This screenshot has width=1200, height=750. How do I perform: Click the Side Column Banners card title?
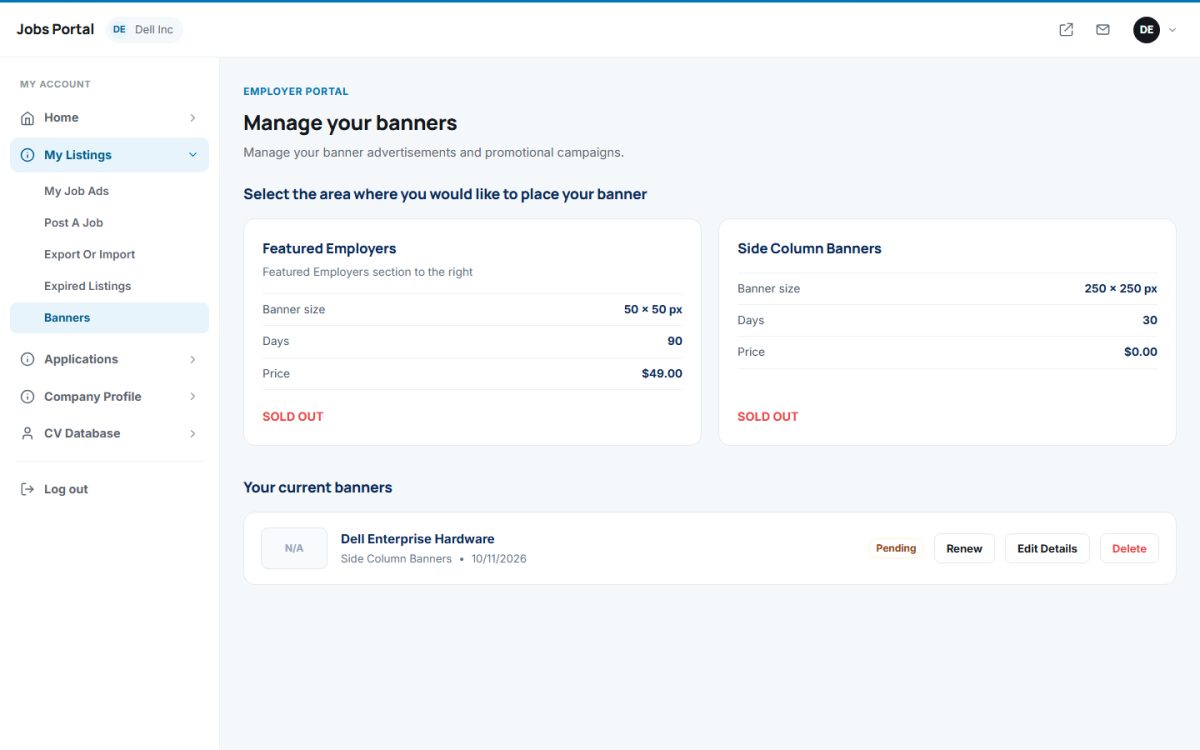pyautogui.click(x=809, y=248)
